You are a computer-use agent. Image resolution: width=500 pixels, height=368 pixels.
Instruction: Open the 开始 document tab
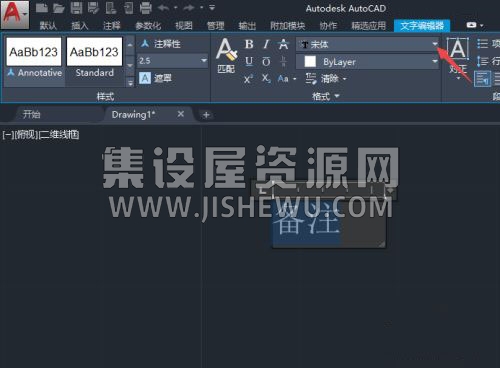pos(32,115)
